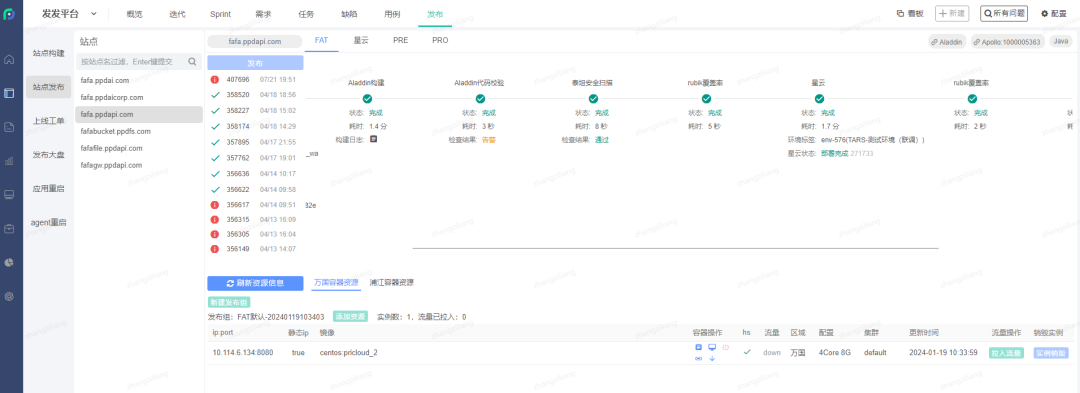1080x393 pixels.
Task: Click the Aladdin构建 step check node
Action: pyautogui.click(x=367, y=98)
